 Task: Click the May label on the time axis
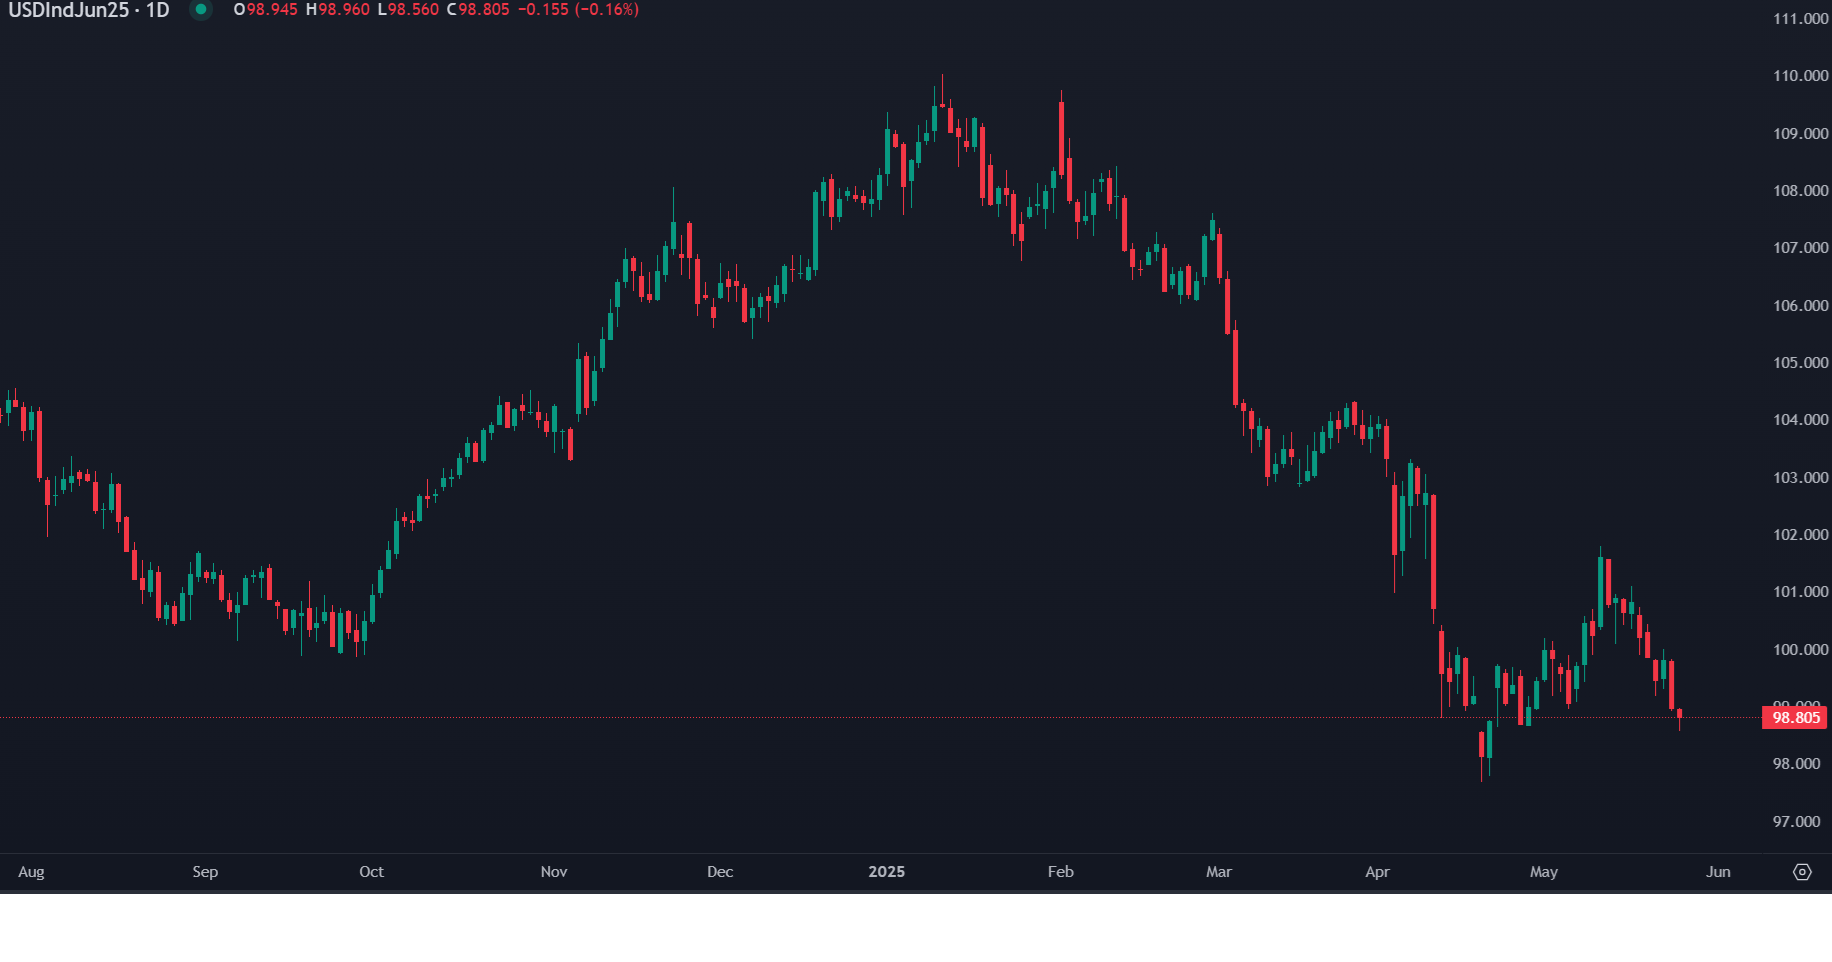(x=1544, y=871)
